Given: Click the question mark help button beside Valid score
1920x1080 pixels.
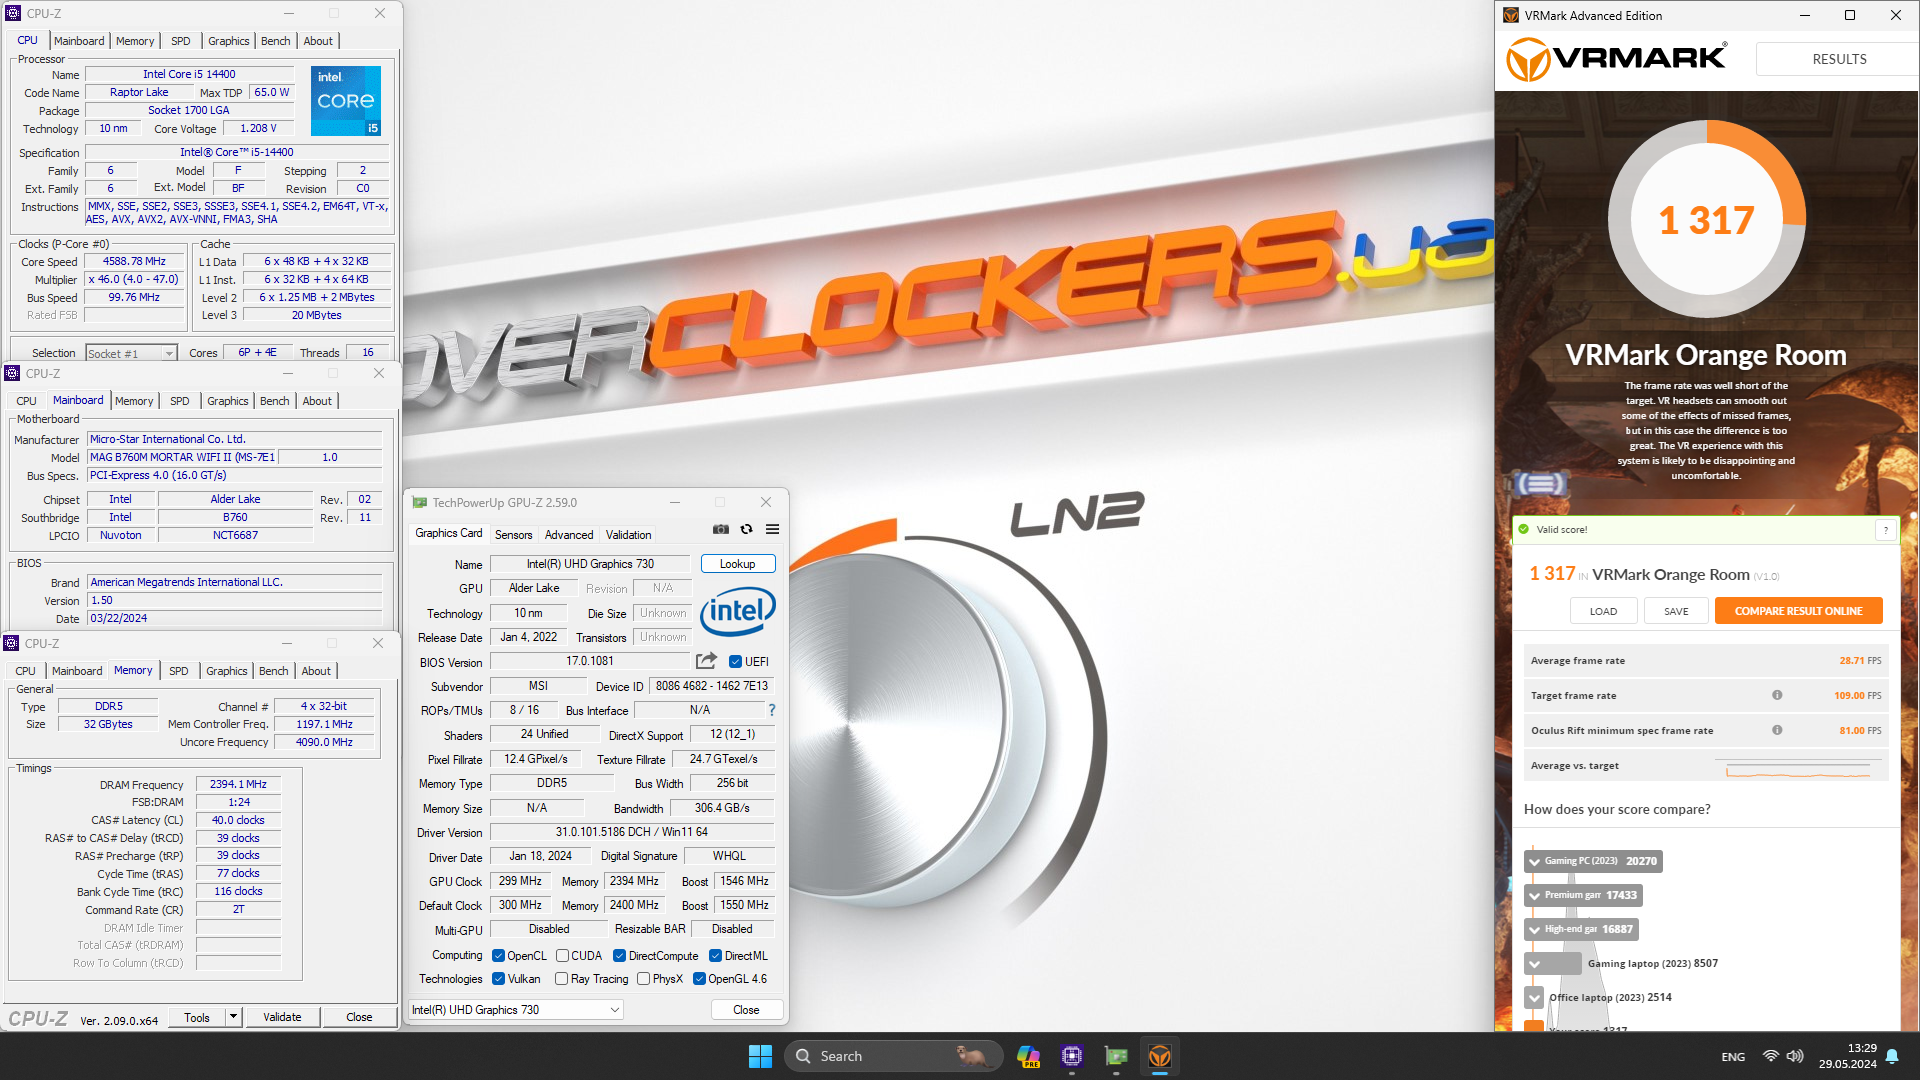Looking at the screenshot, I should 1886,530.
